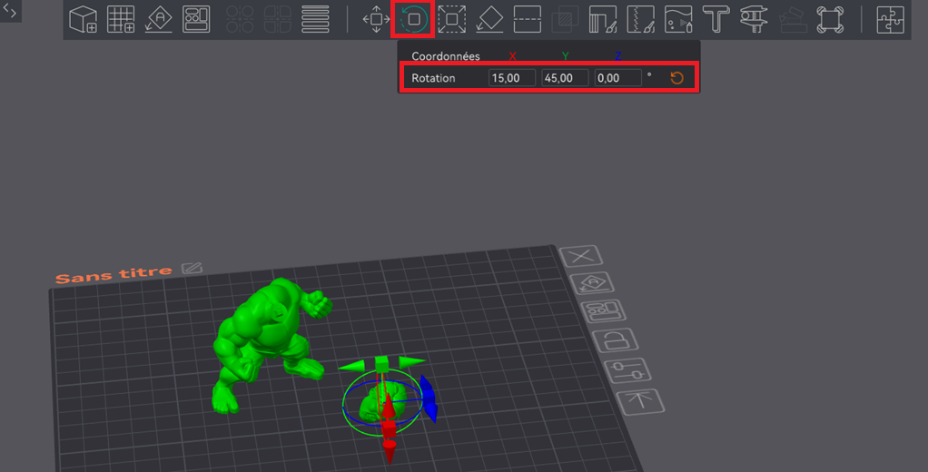Image resolution: width=928 pixels, height=472 pixels.
Task: Click the Auto orient toolbar icon
Action: (x=159, y=20)
